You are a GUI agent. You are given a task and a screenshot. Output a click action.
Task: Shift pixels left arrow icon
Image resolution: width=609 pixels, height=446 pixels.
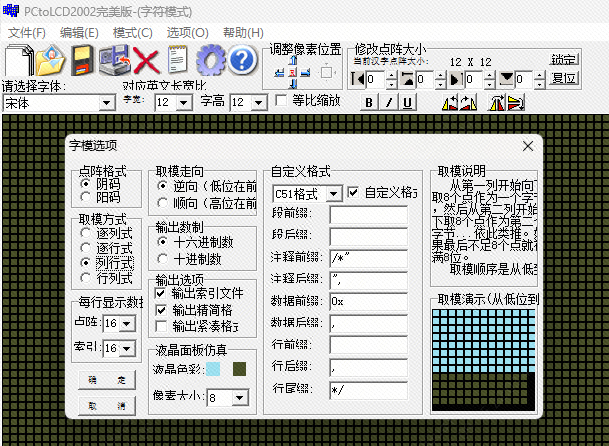pyautogui.click(x=279, y=72)
